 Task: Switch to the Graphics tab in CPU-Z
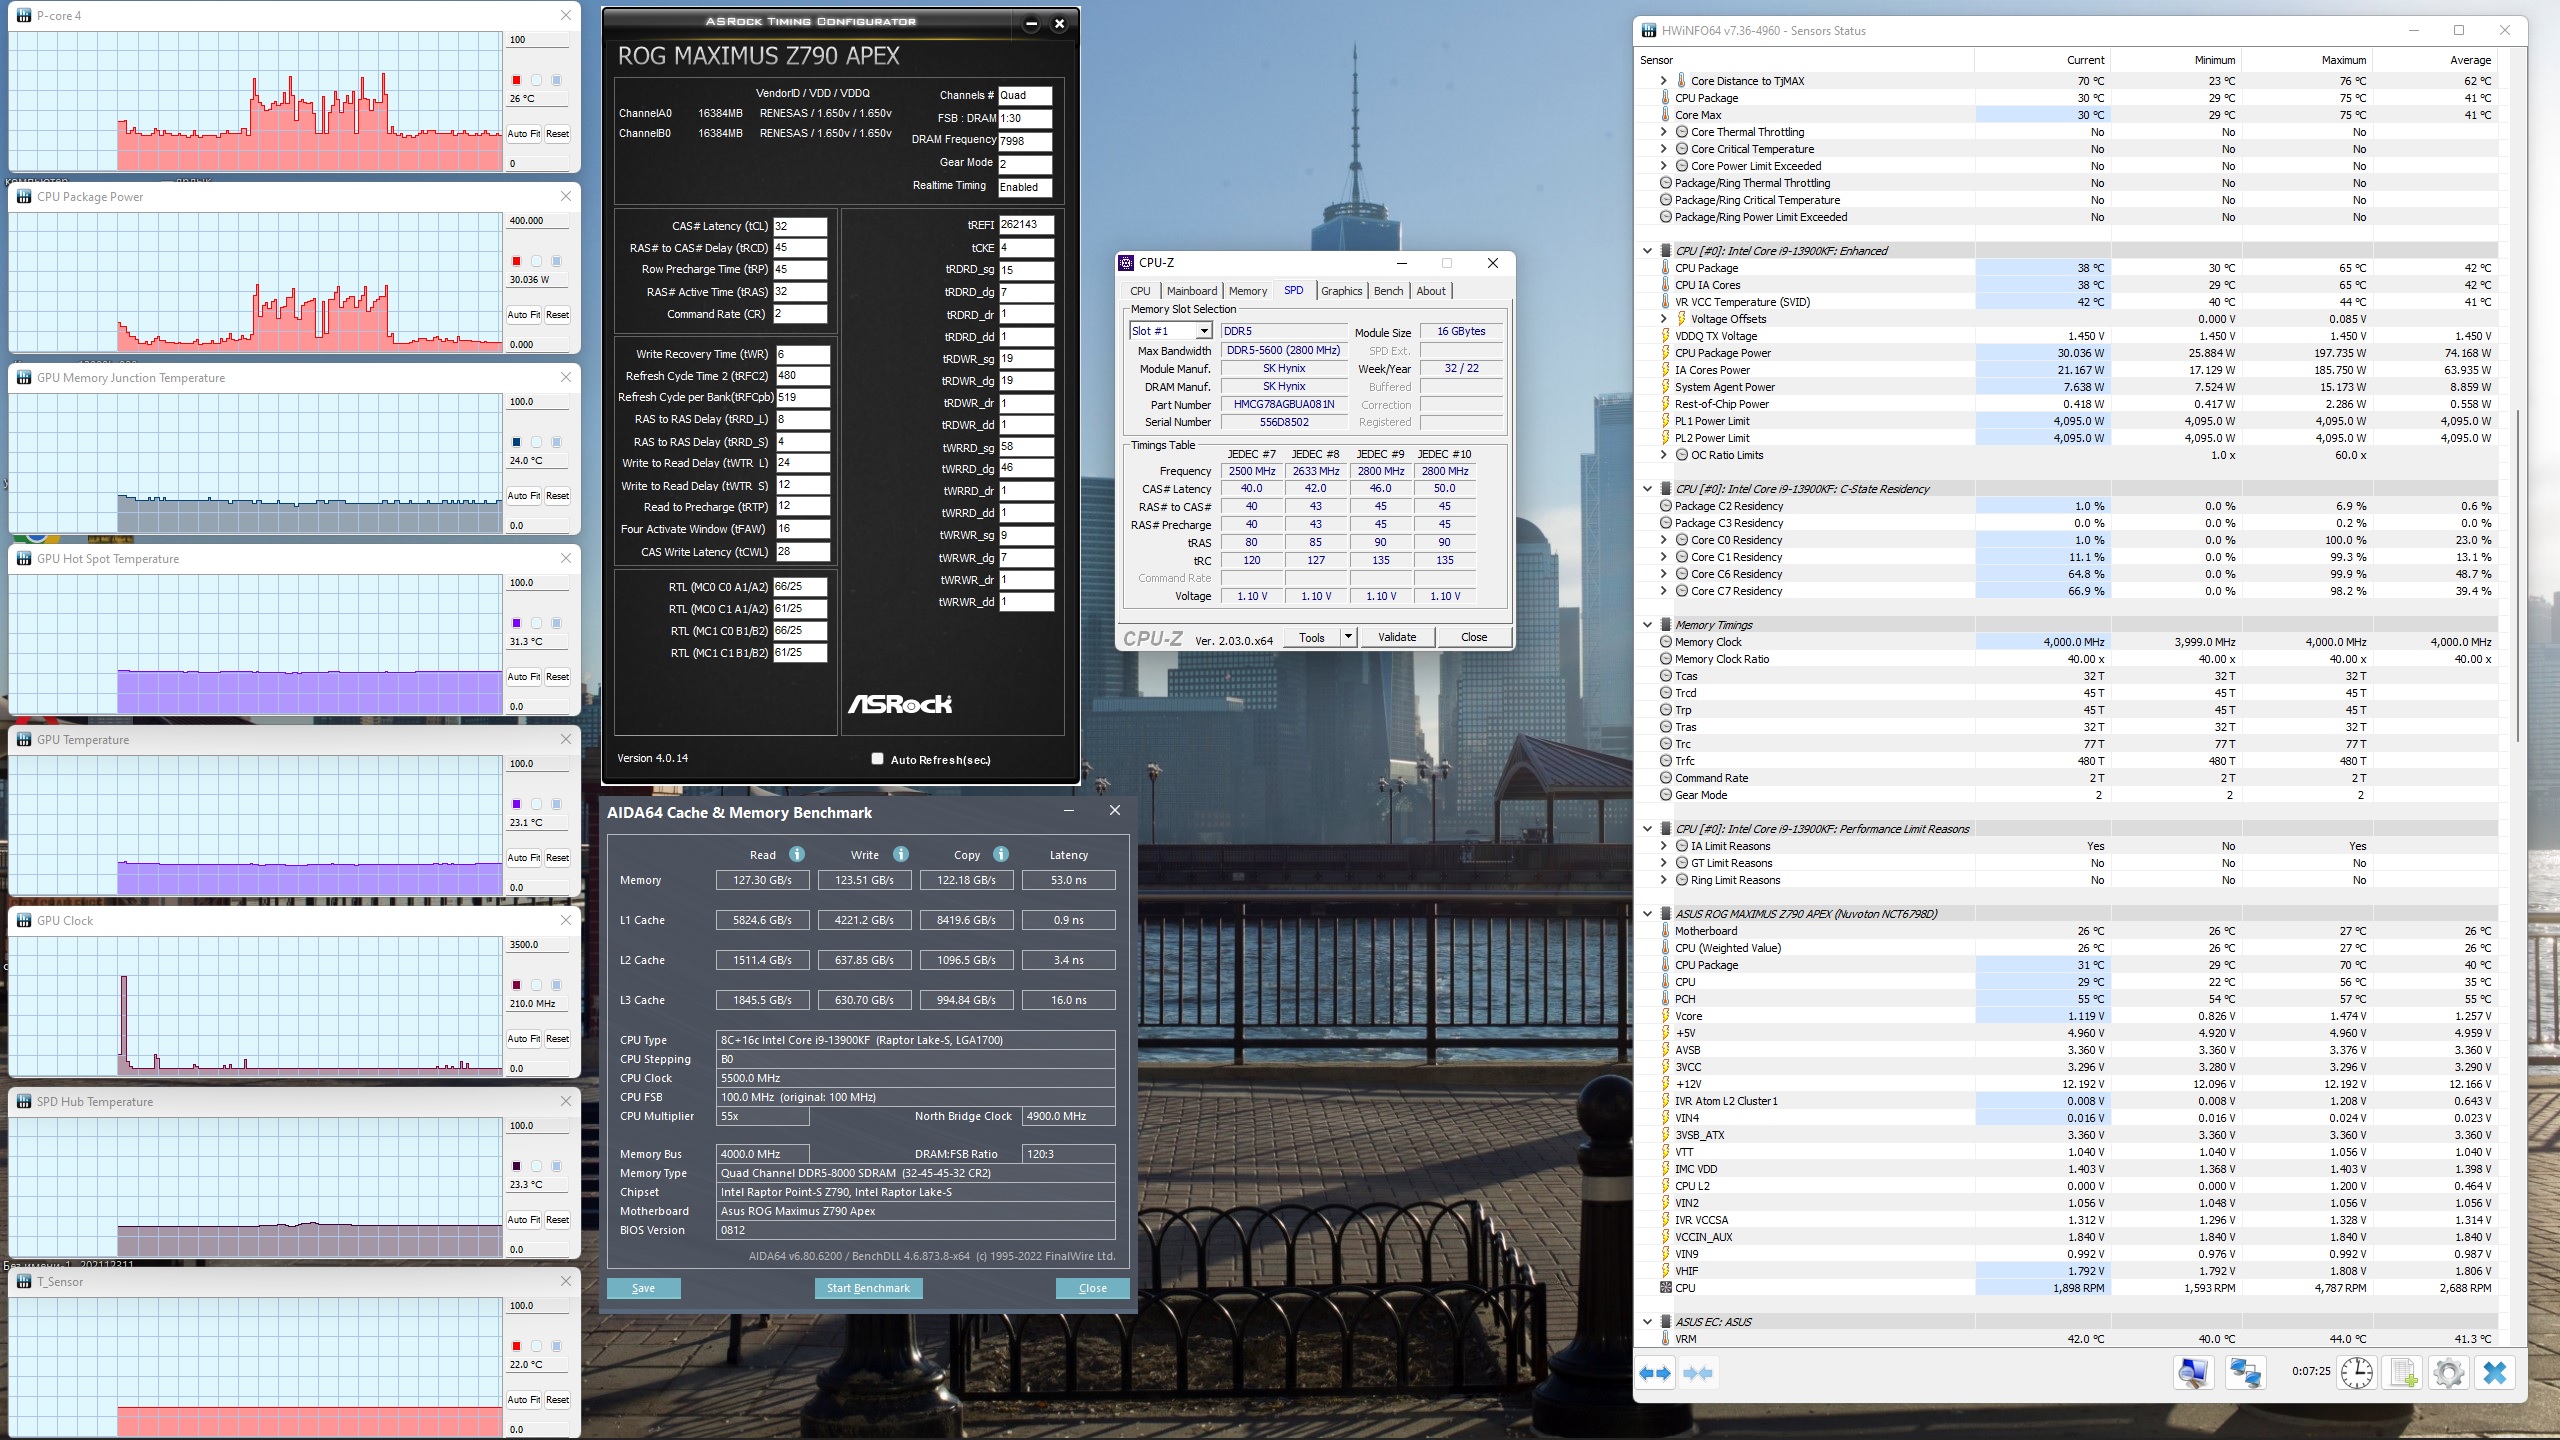click(x=1341, y=291)
